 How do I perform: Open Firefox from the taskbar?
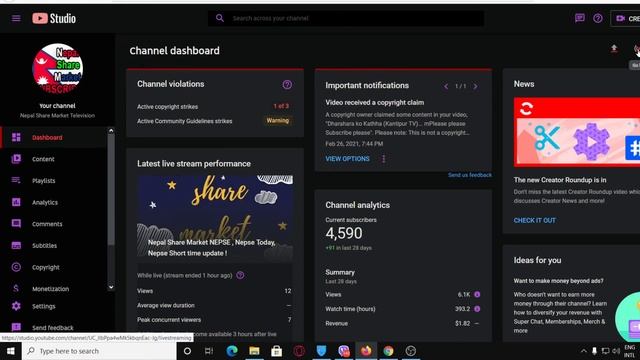click(366, 351)
